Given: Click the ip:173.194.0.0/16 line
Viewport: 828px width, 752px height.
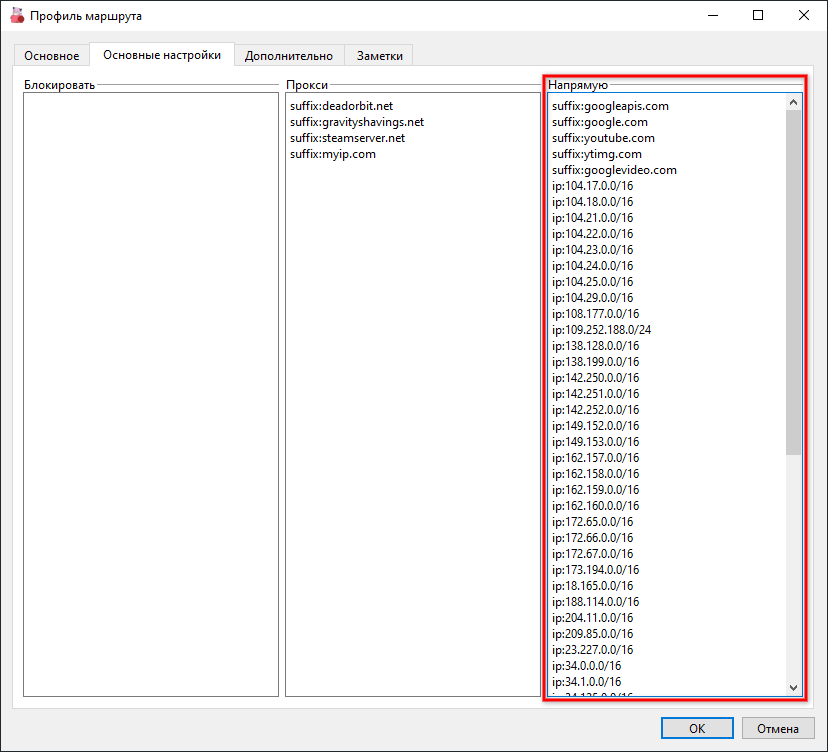Looking at the screenshot, I should click(x=596, y=570).
